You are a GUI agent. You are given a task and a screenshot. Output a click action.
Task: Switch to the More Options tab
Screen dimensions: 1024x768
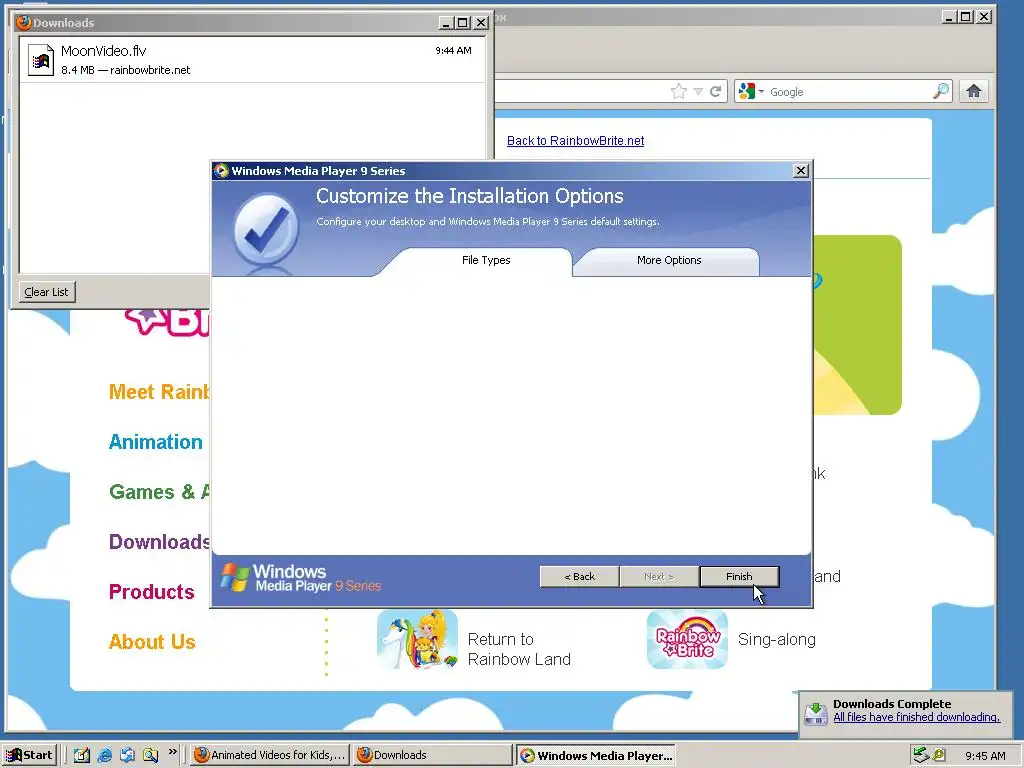coord(669,261)
